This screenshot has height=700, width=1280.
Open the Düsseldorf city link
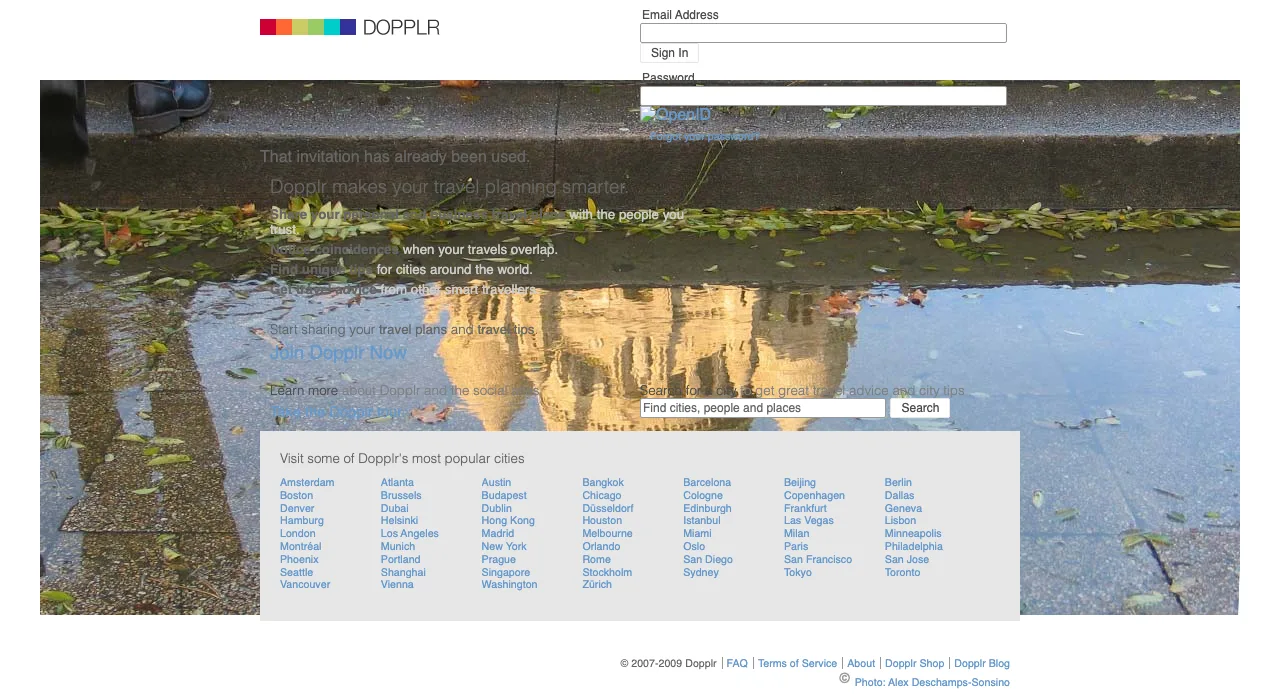608,509
